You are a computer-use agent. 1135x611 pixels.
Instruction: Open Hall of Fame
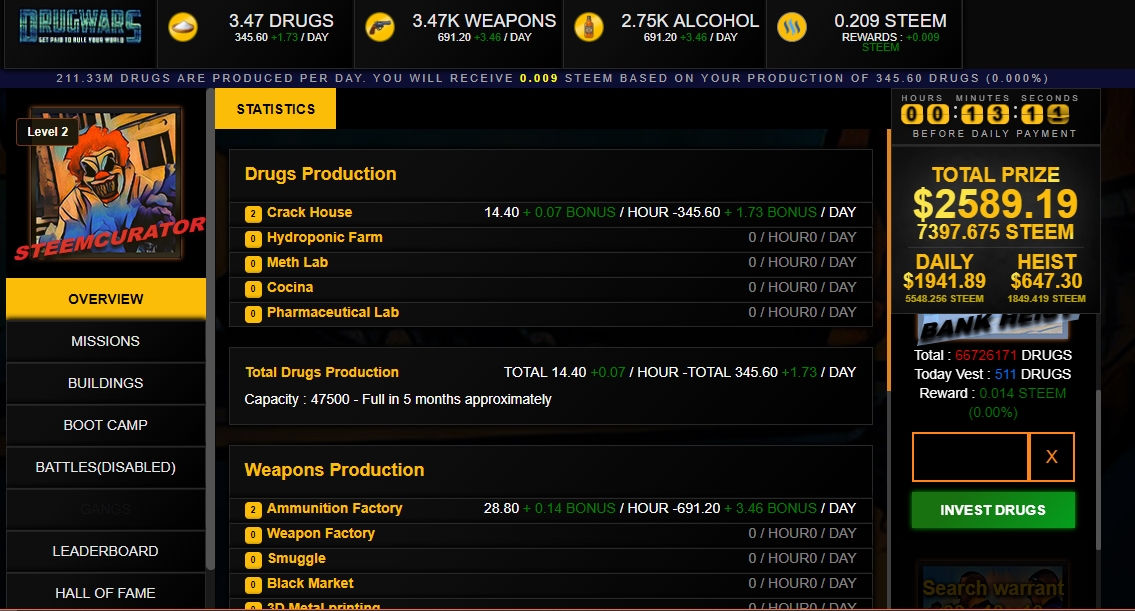pos(106,593)
